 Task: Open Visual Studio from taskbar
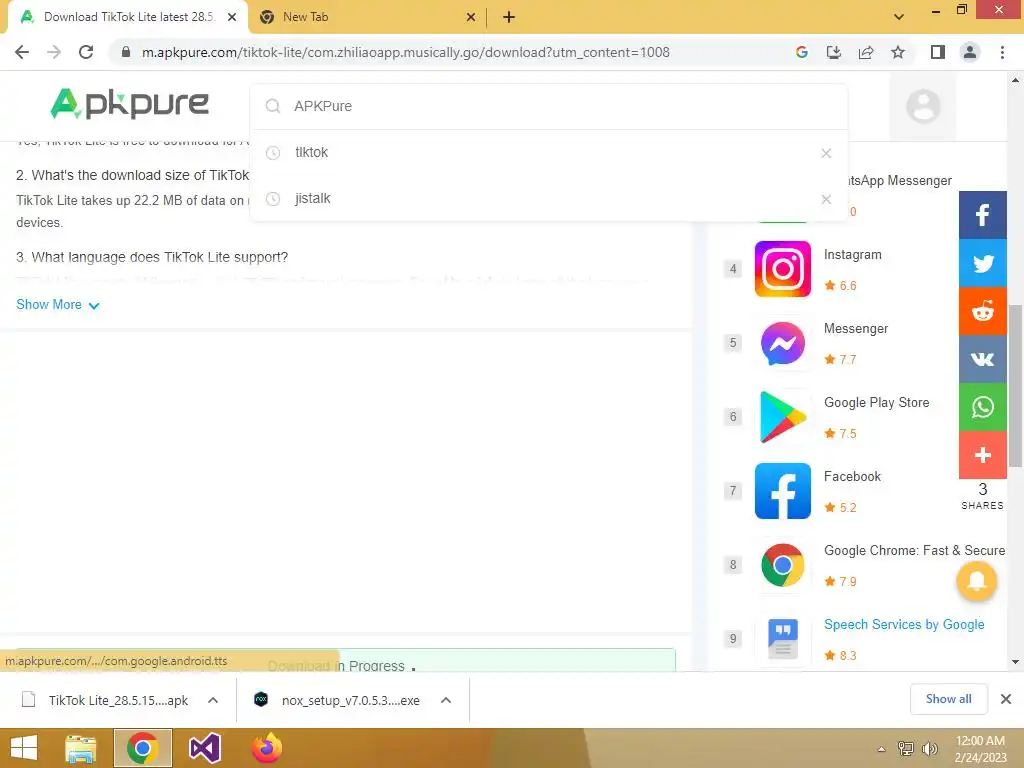(204, 748)
